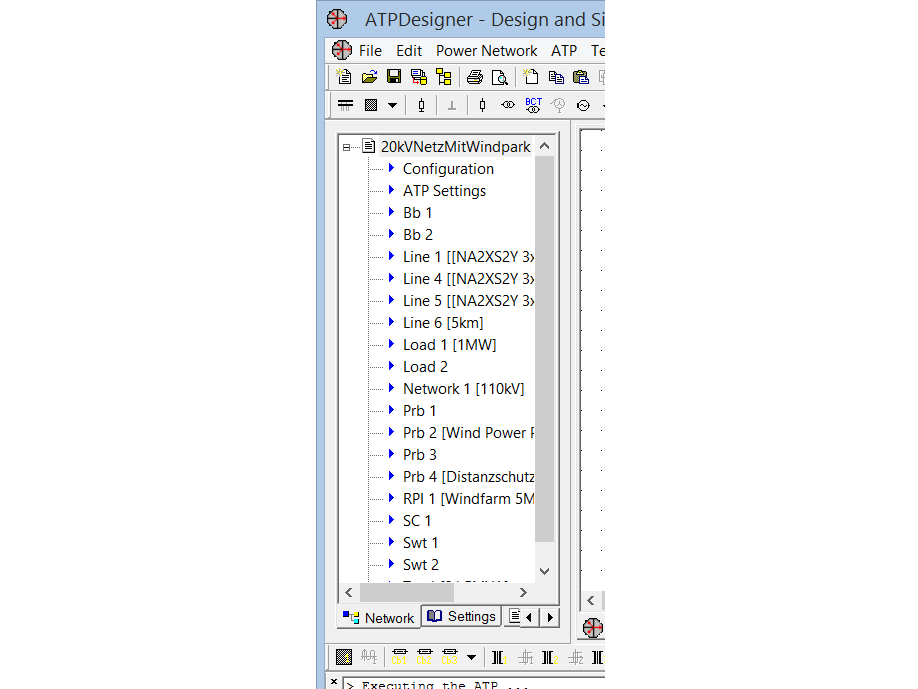918x689 pixels.
Task: Select ATP Settings tree item
Action: click(x=444, y=190)
